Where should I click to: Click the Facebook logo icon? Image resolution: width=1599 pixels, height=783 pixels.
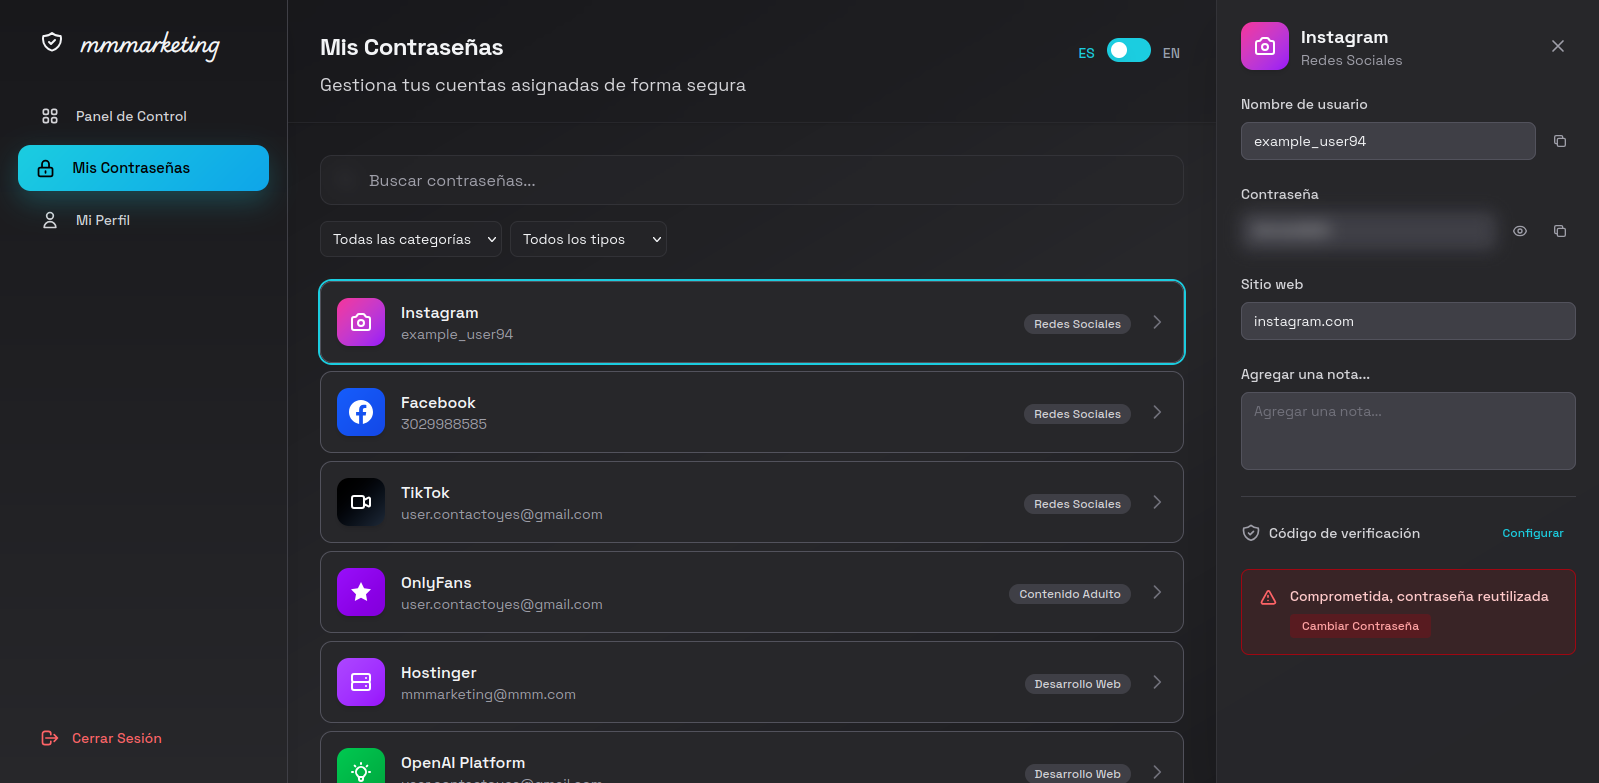coord(361,412)
